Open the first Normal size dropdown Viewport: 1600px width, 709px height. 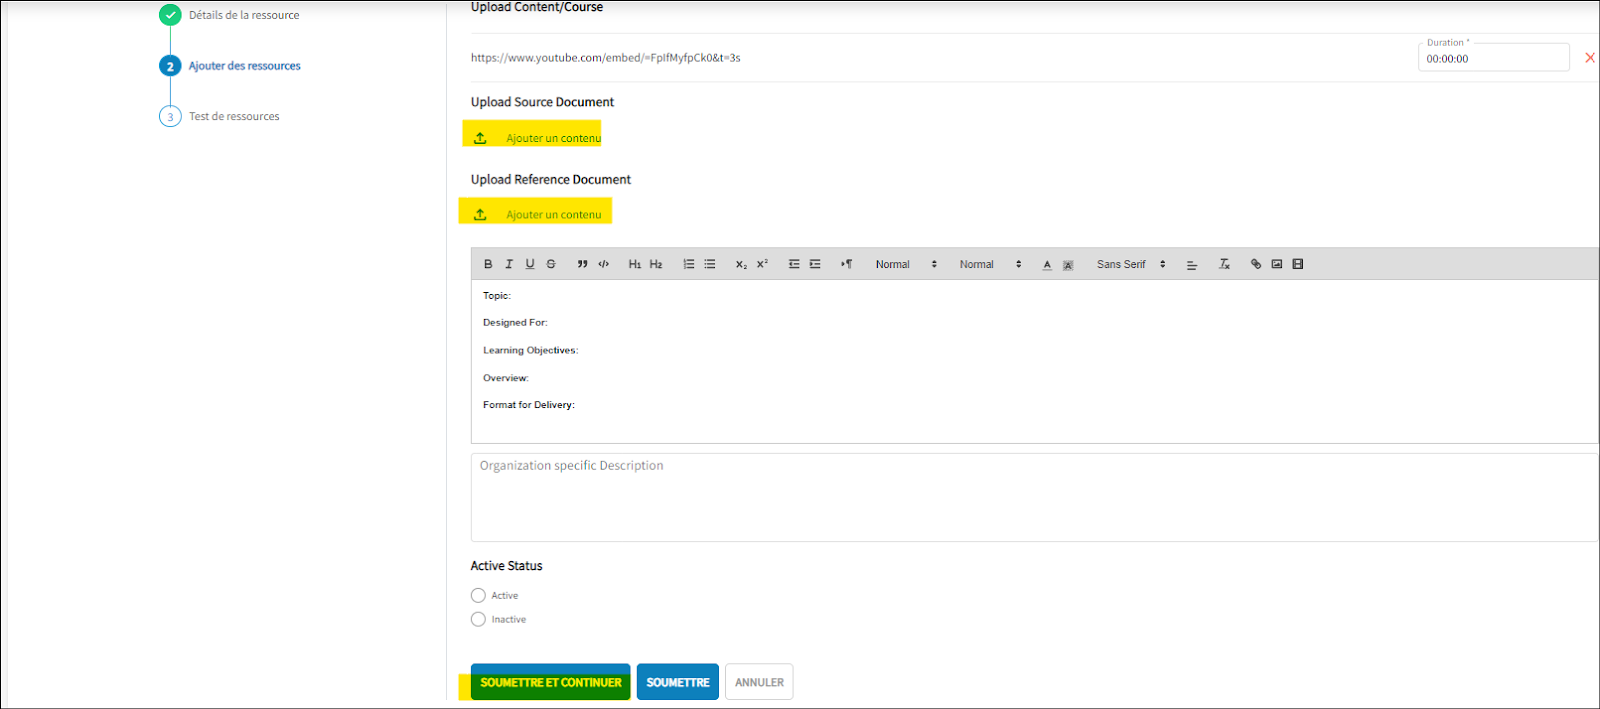(906, 264)
